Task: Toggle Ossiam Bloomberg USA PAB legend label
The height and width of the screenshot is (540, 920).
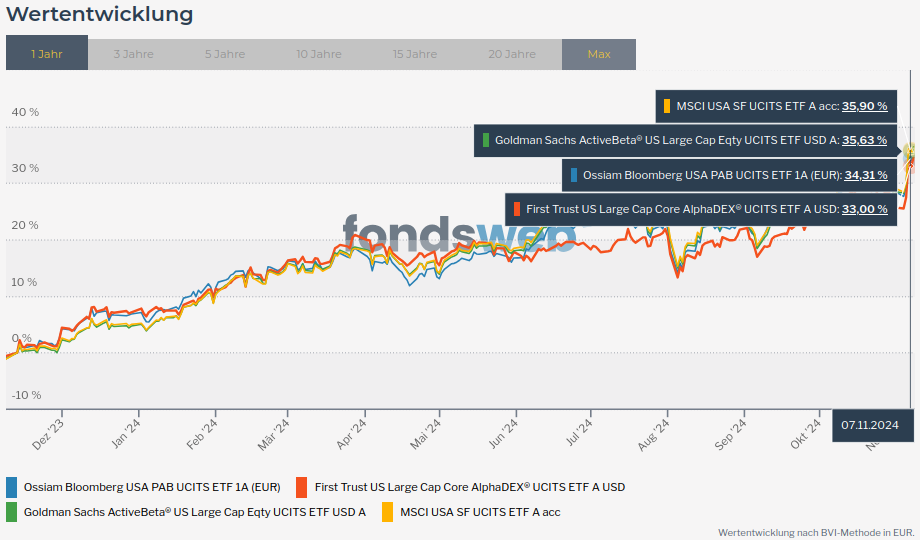Action: point(152,488)
